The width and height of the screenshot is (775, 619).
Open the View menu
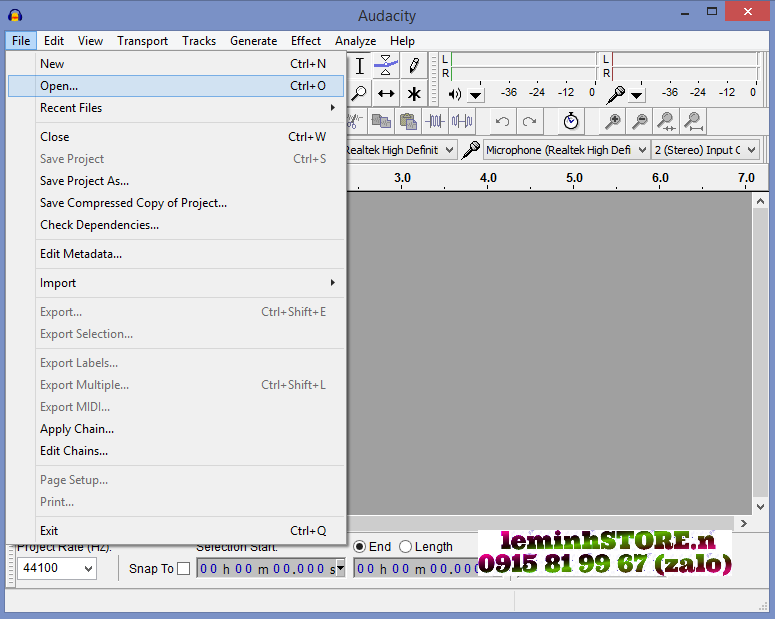click(x=90, y=41)
